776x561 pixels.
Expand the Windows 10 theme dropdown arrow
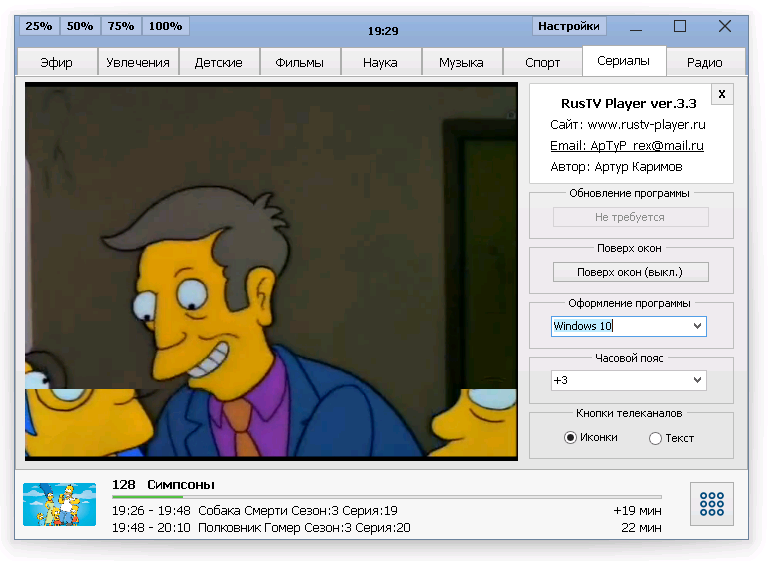coord(697,326)
